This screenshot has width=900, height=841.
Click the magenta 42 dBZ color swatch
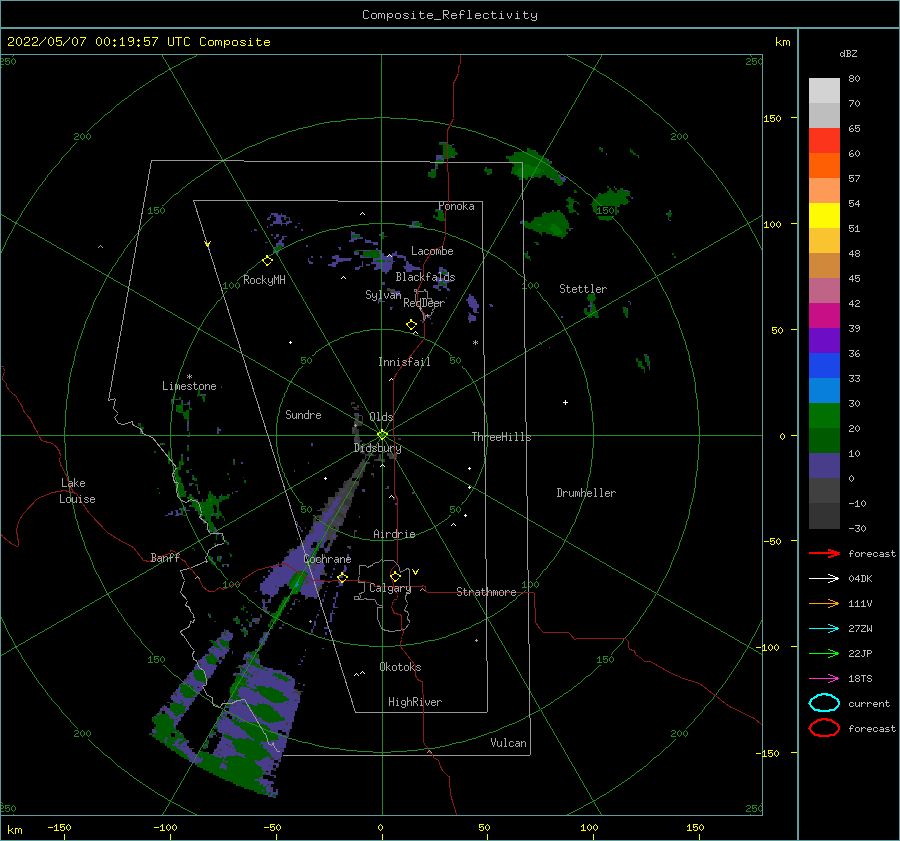coord(824,315)
